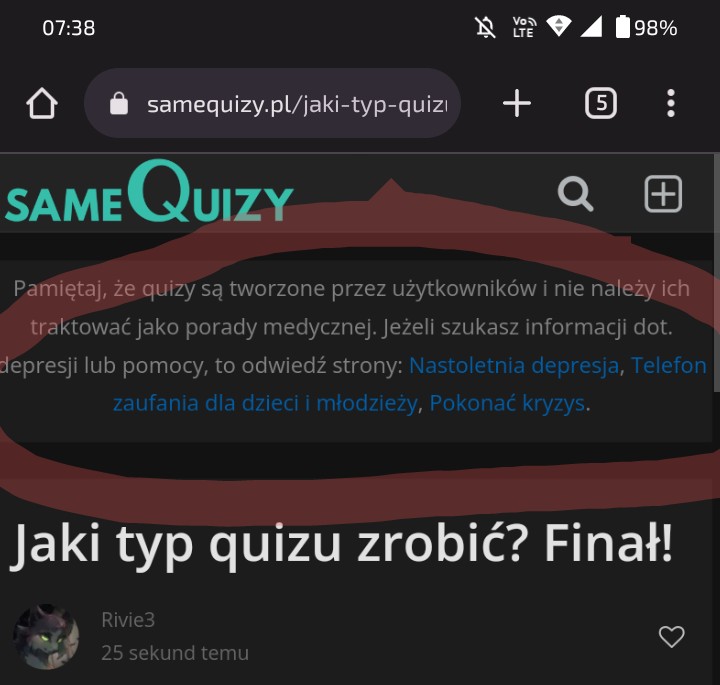This screenshot has width=720, height=685.
Task: Open a new tab with plus icon
Action: point(517,103)
